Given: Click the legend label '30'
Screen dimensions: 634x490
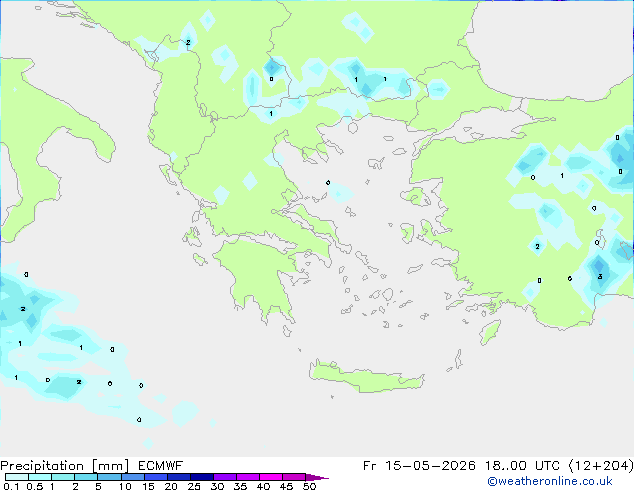Looking at the screenshot, I should [x=217, y=486].
